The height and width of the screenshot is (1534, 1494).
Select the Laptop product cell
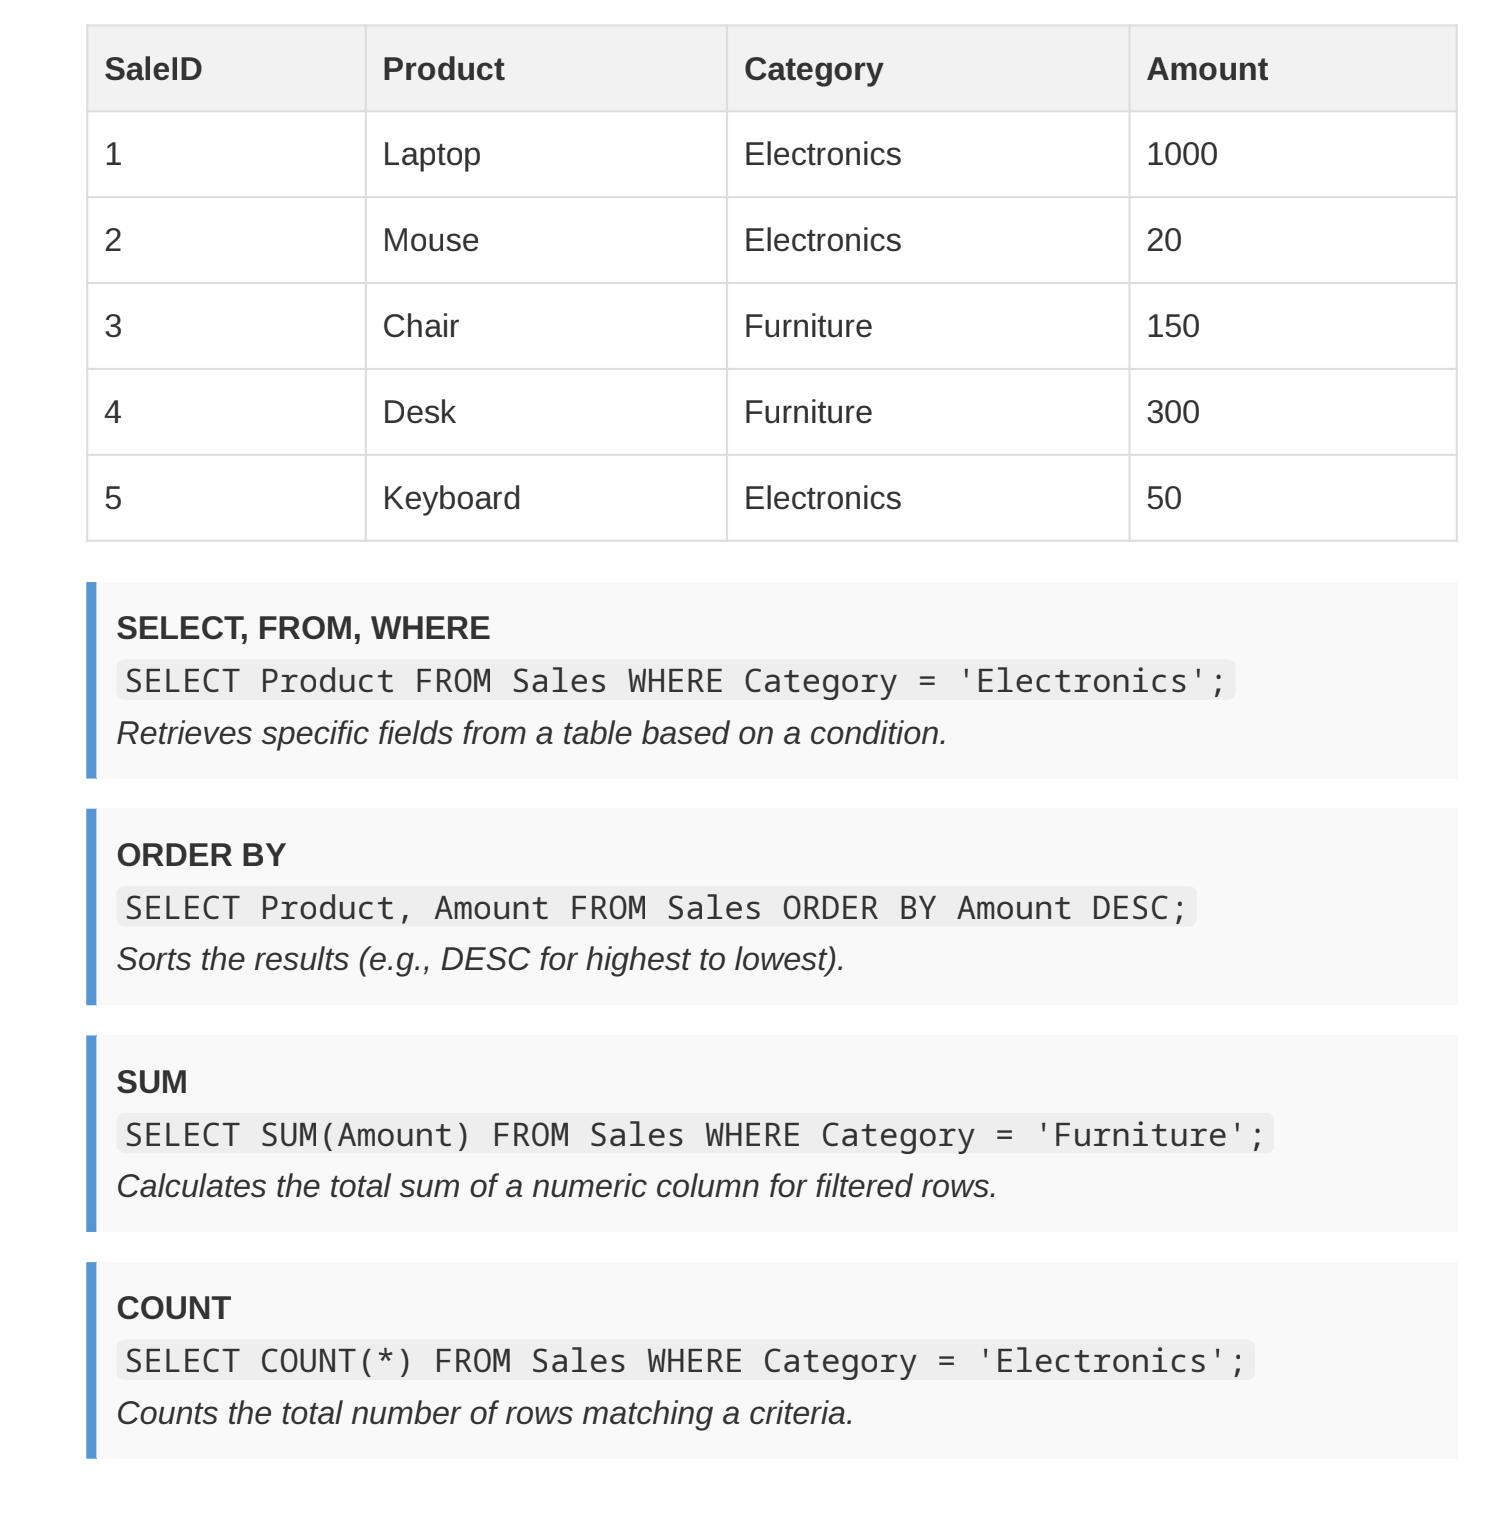tap(546, 154)
